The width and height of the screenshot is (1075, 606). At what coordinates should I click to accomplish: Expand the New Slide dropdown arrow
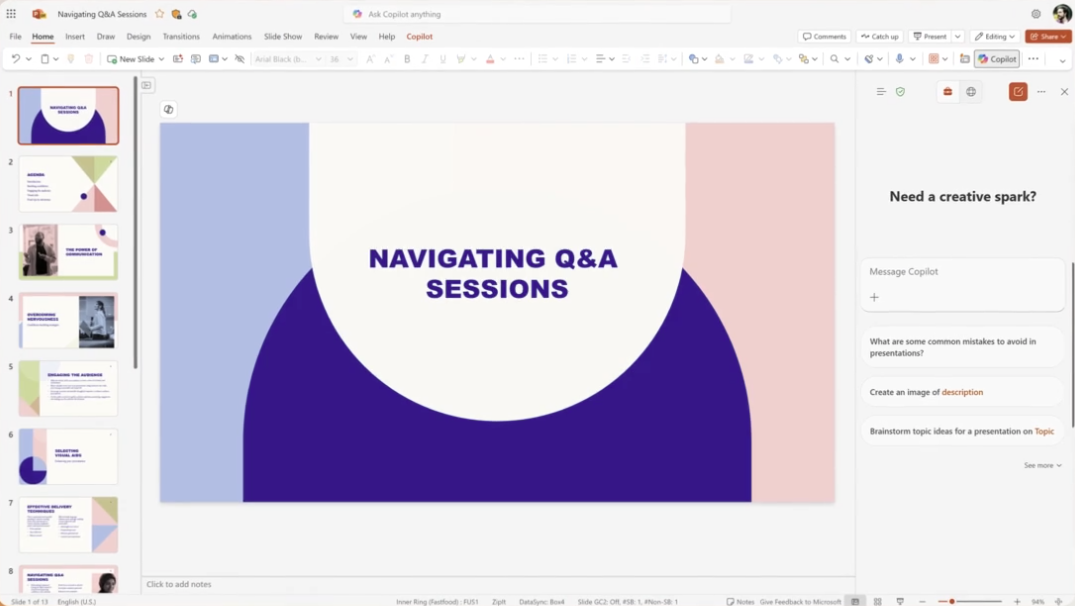click(x=160, y=59)
